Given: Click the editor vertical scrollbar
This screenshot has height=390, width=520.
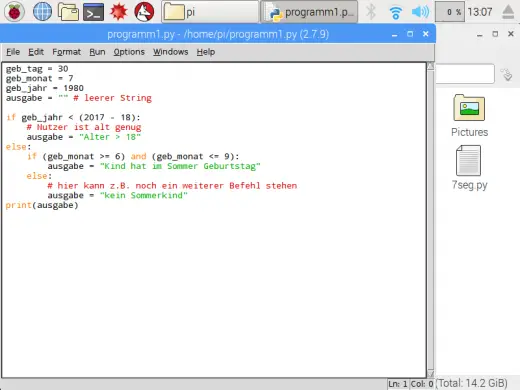Looking at the screenshot, I should [x=430, y=220].
